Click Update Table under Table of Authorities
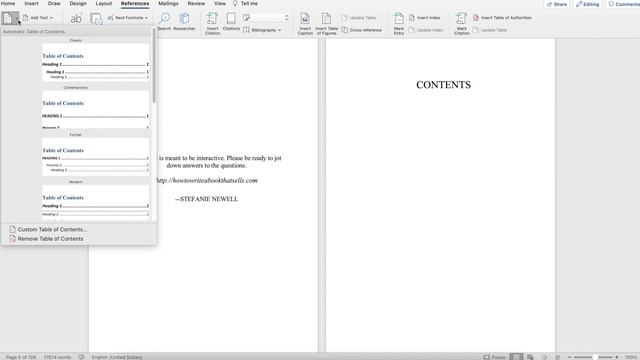 490,30
